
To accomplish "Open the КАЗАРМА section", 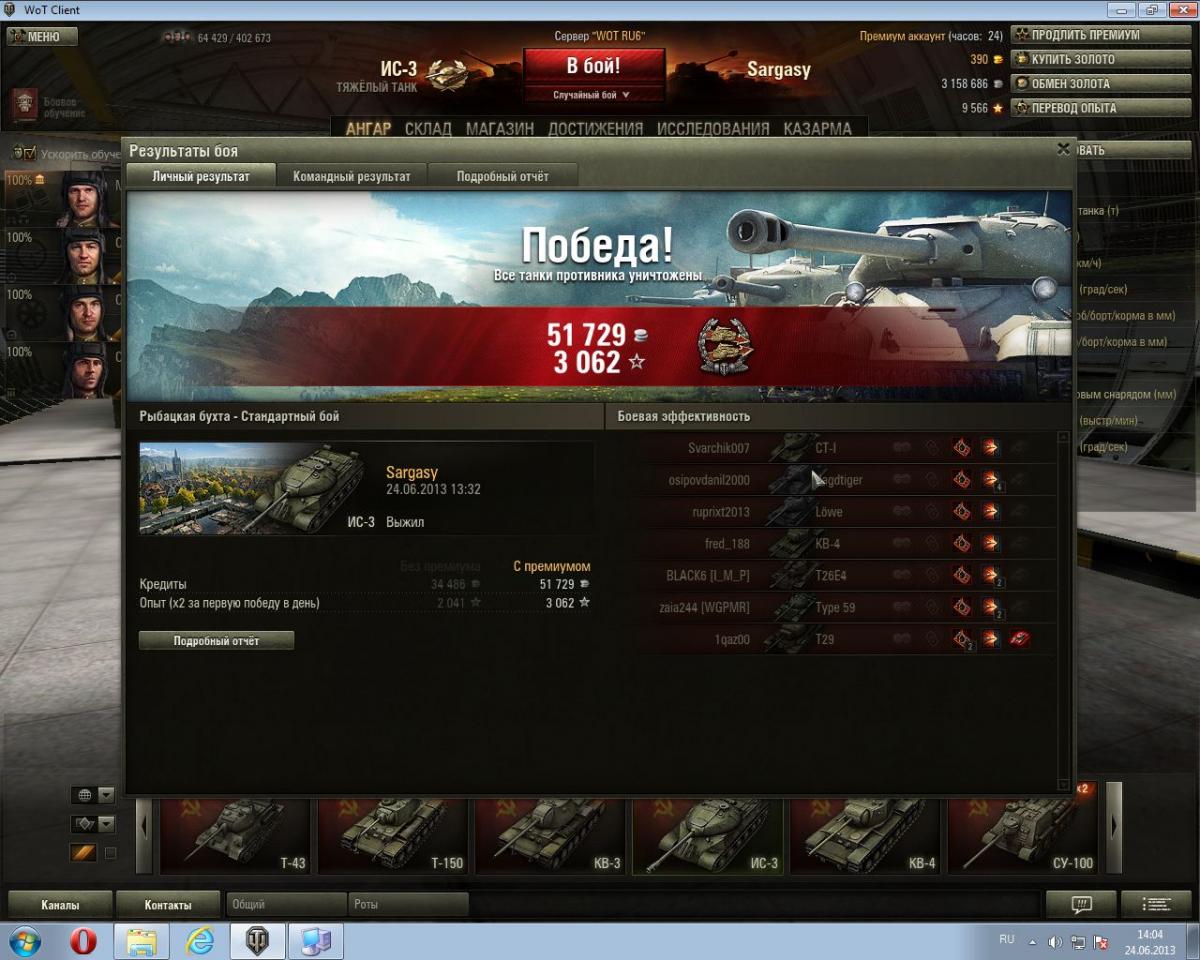I will pyautogui.click(x=818, y=128).
